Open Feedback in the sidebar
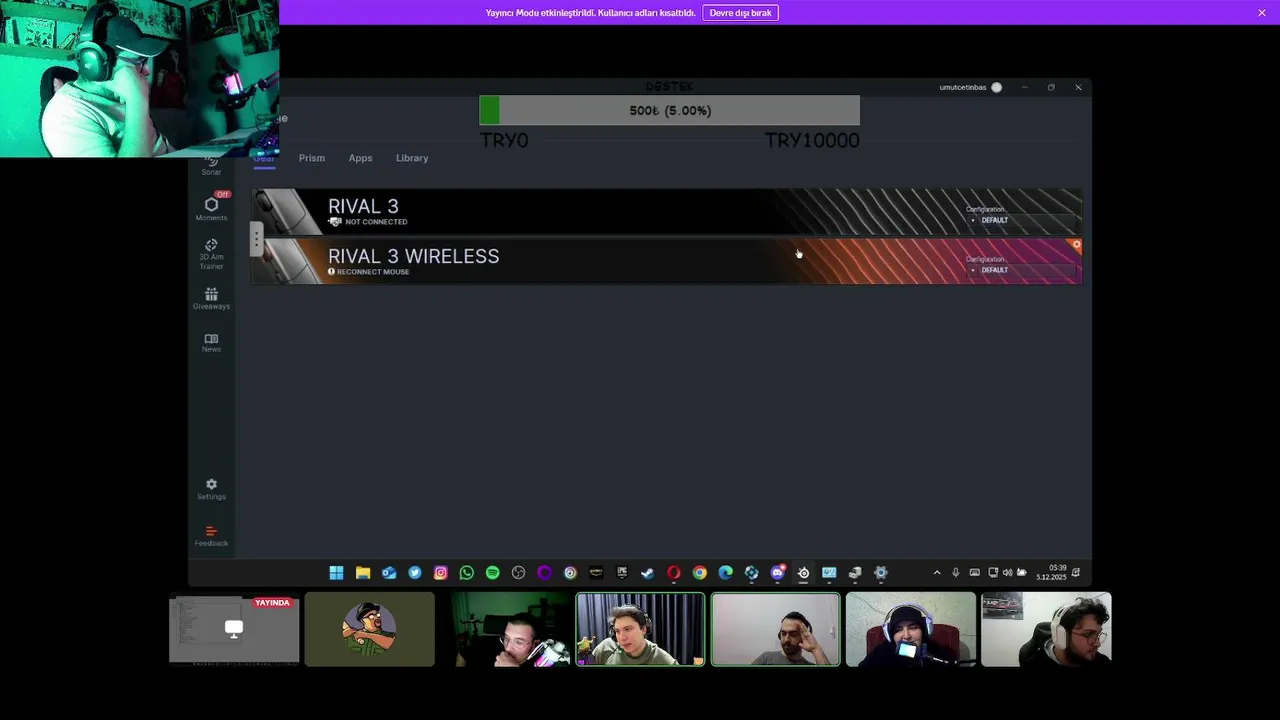Image resolution: width=1280 pixels, height=720 pixels. pos(211,536)
